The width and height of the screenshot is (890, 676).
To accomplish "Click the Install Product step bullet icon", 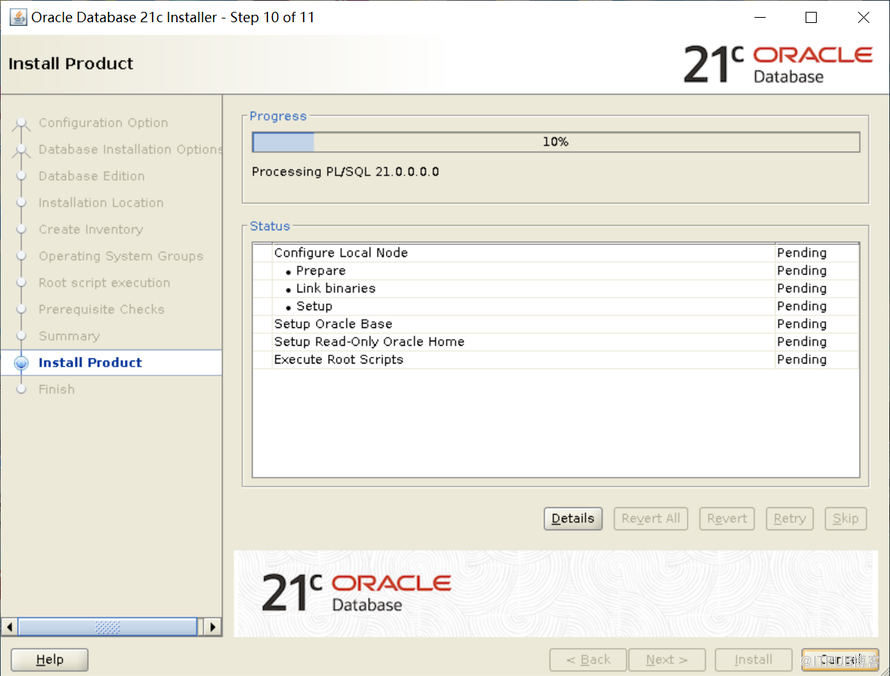I will click(x=21, y=363).
